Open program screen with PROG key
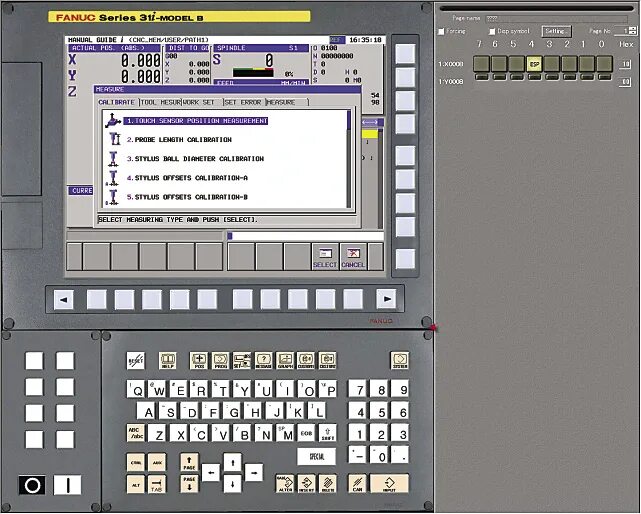 (x=220, y=361)
